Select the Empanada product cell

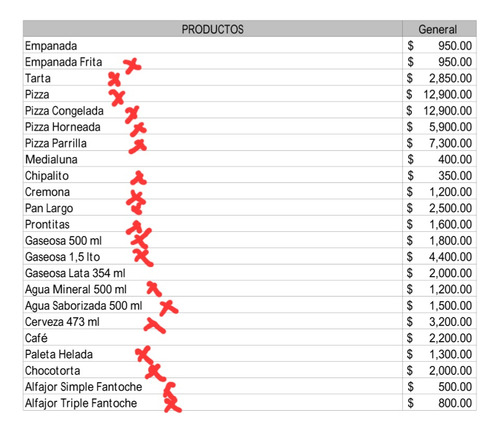coord(213,45)
